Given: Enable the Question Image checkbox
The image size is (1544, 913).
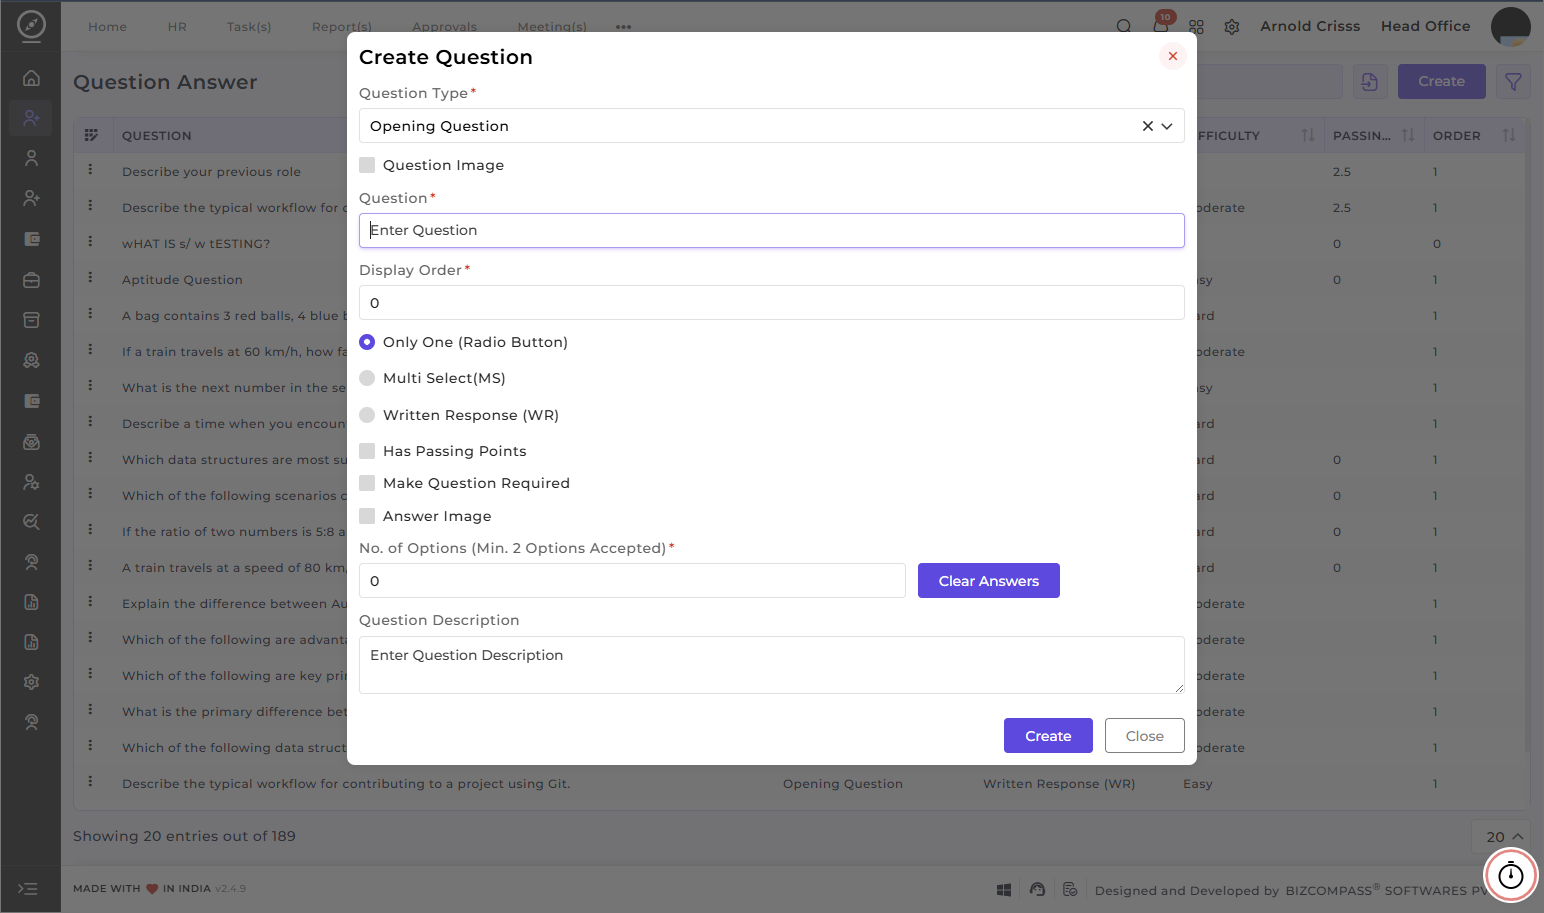Looking at the screenshot, I should click(367, 165).
